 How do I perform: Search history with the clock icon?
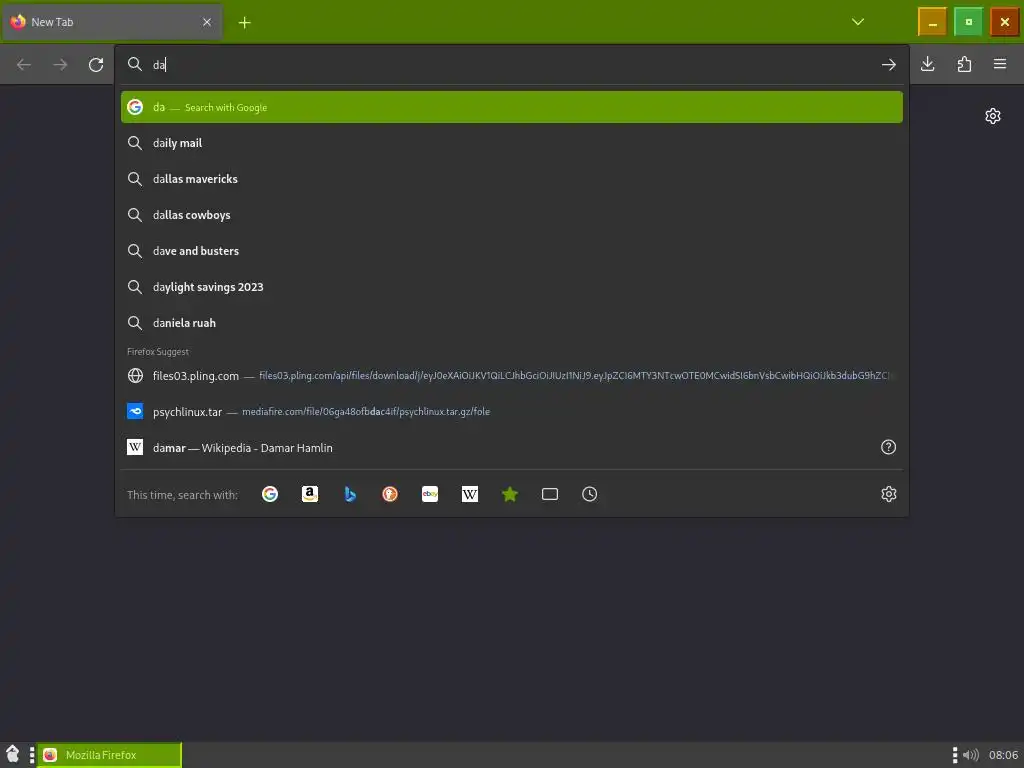coord(590,494)
